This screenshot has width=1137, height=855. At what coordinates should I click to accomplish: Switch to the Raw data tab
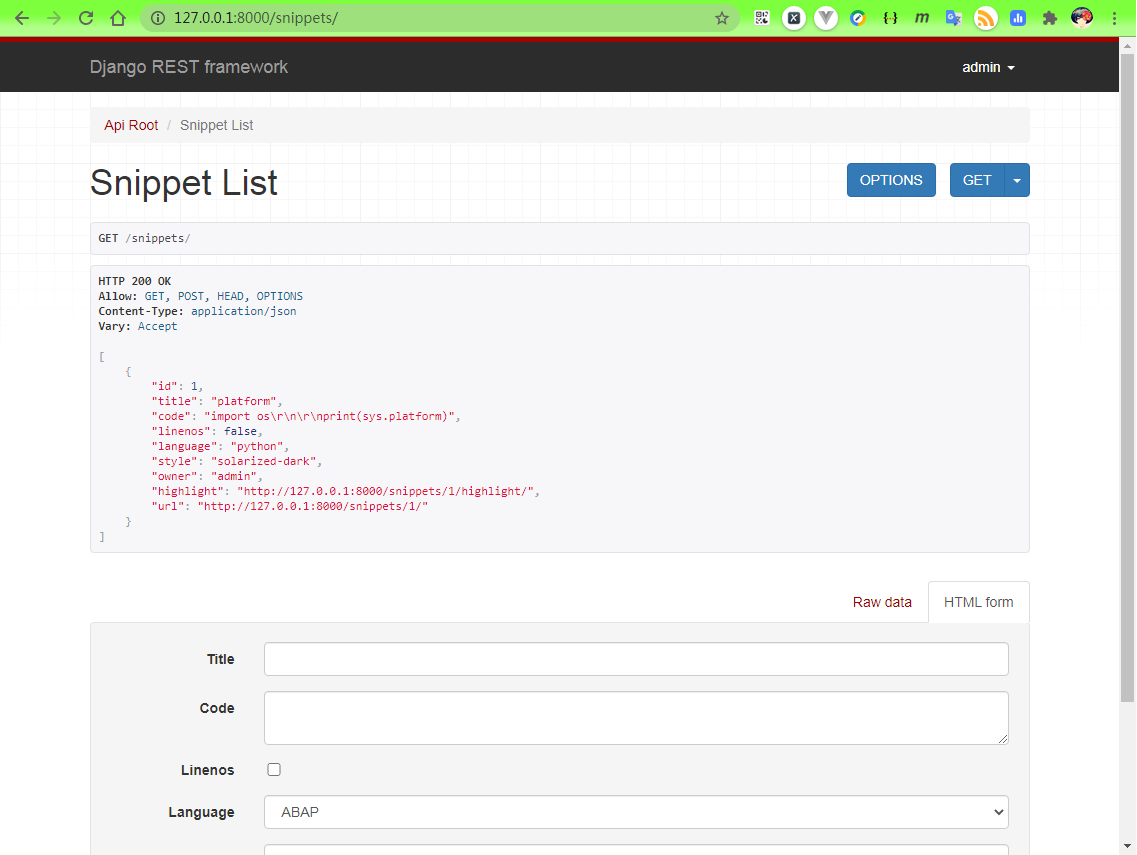point(882,602)
